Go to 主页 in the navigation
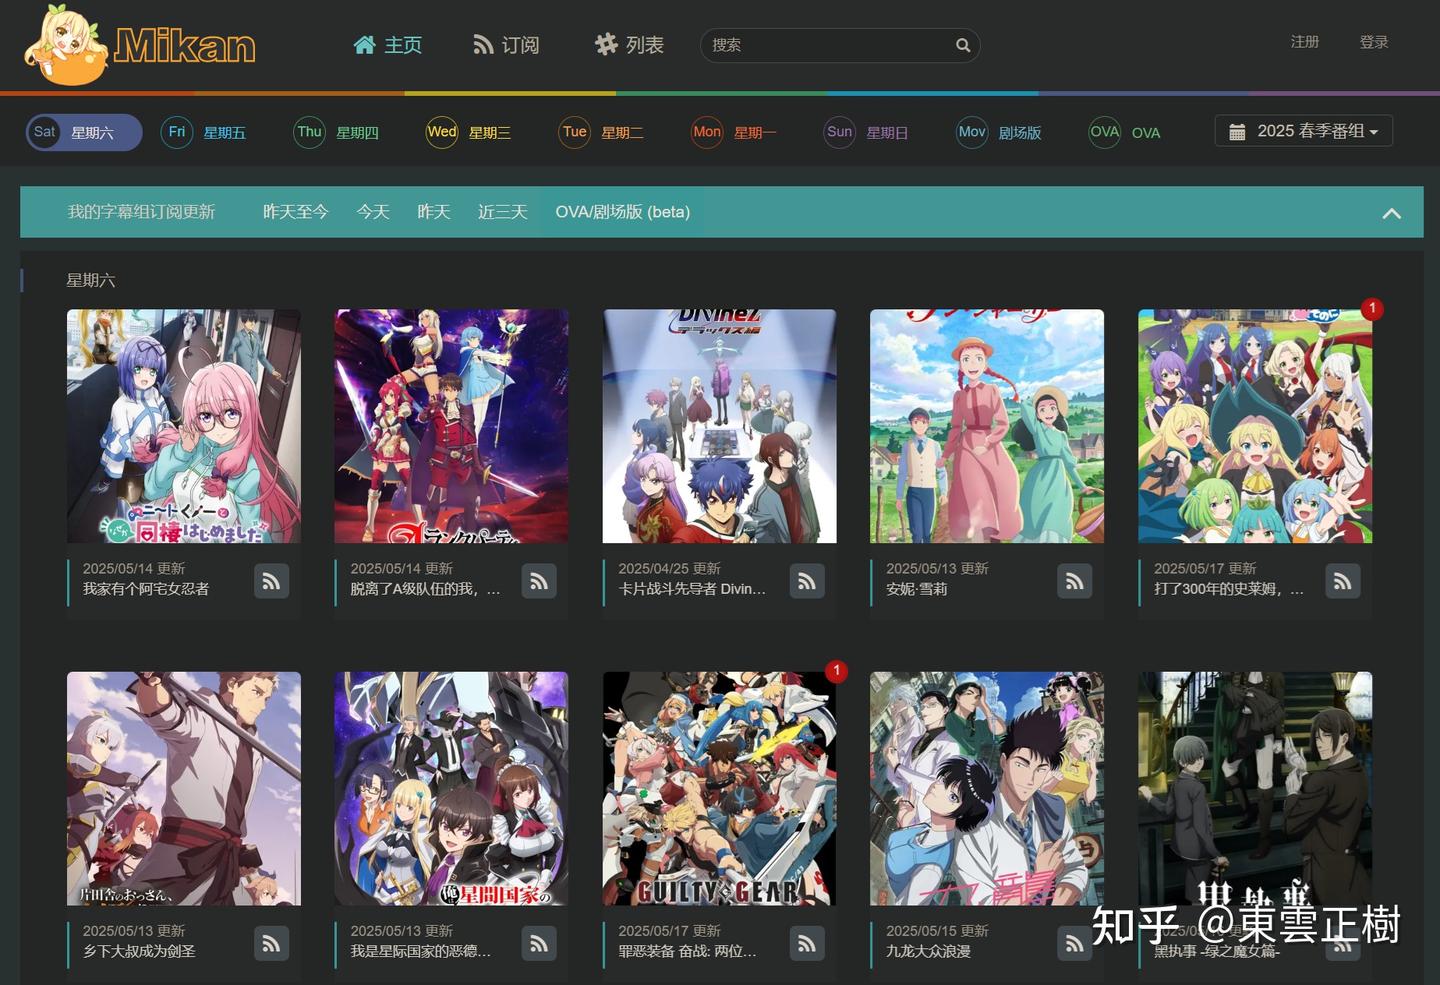The height and width of the screenshot is (985, 1440). coord(388,45)
